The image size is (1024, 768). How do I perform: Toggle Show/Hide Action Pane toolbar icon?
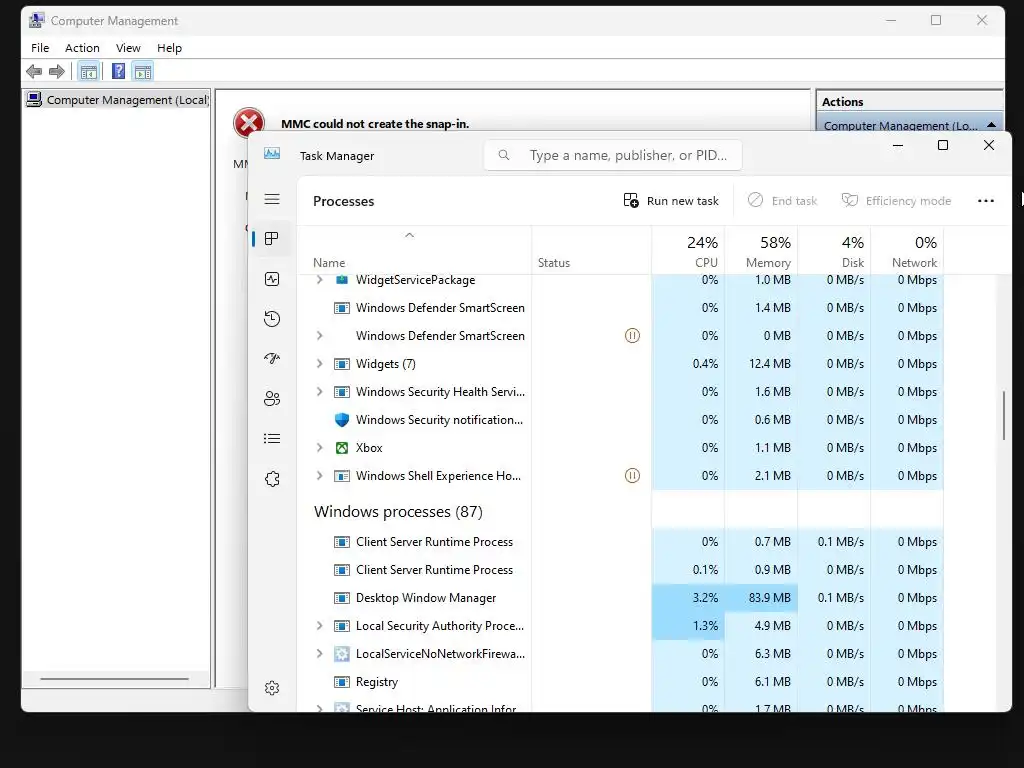tap(142, 71)
